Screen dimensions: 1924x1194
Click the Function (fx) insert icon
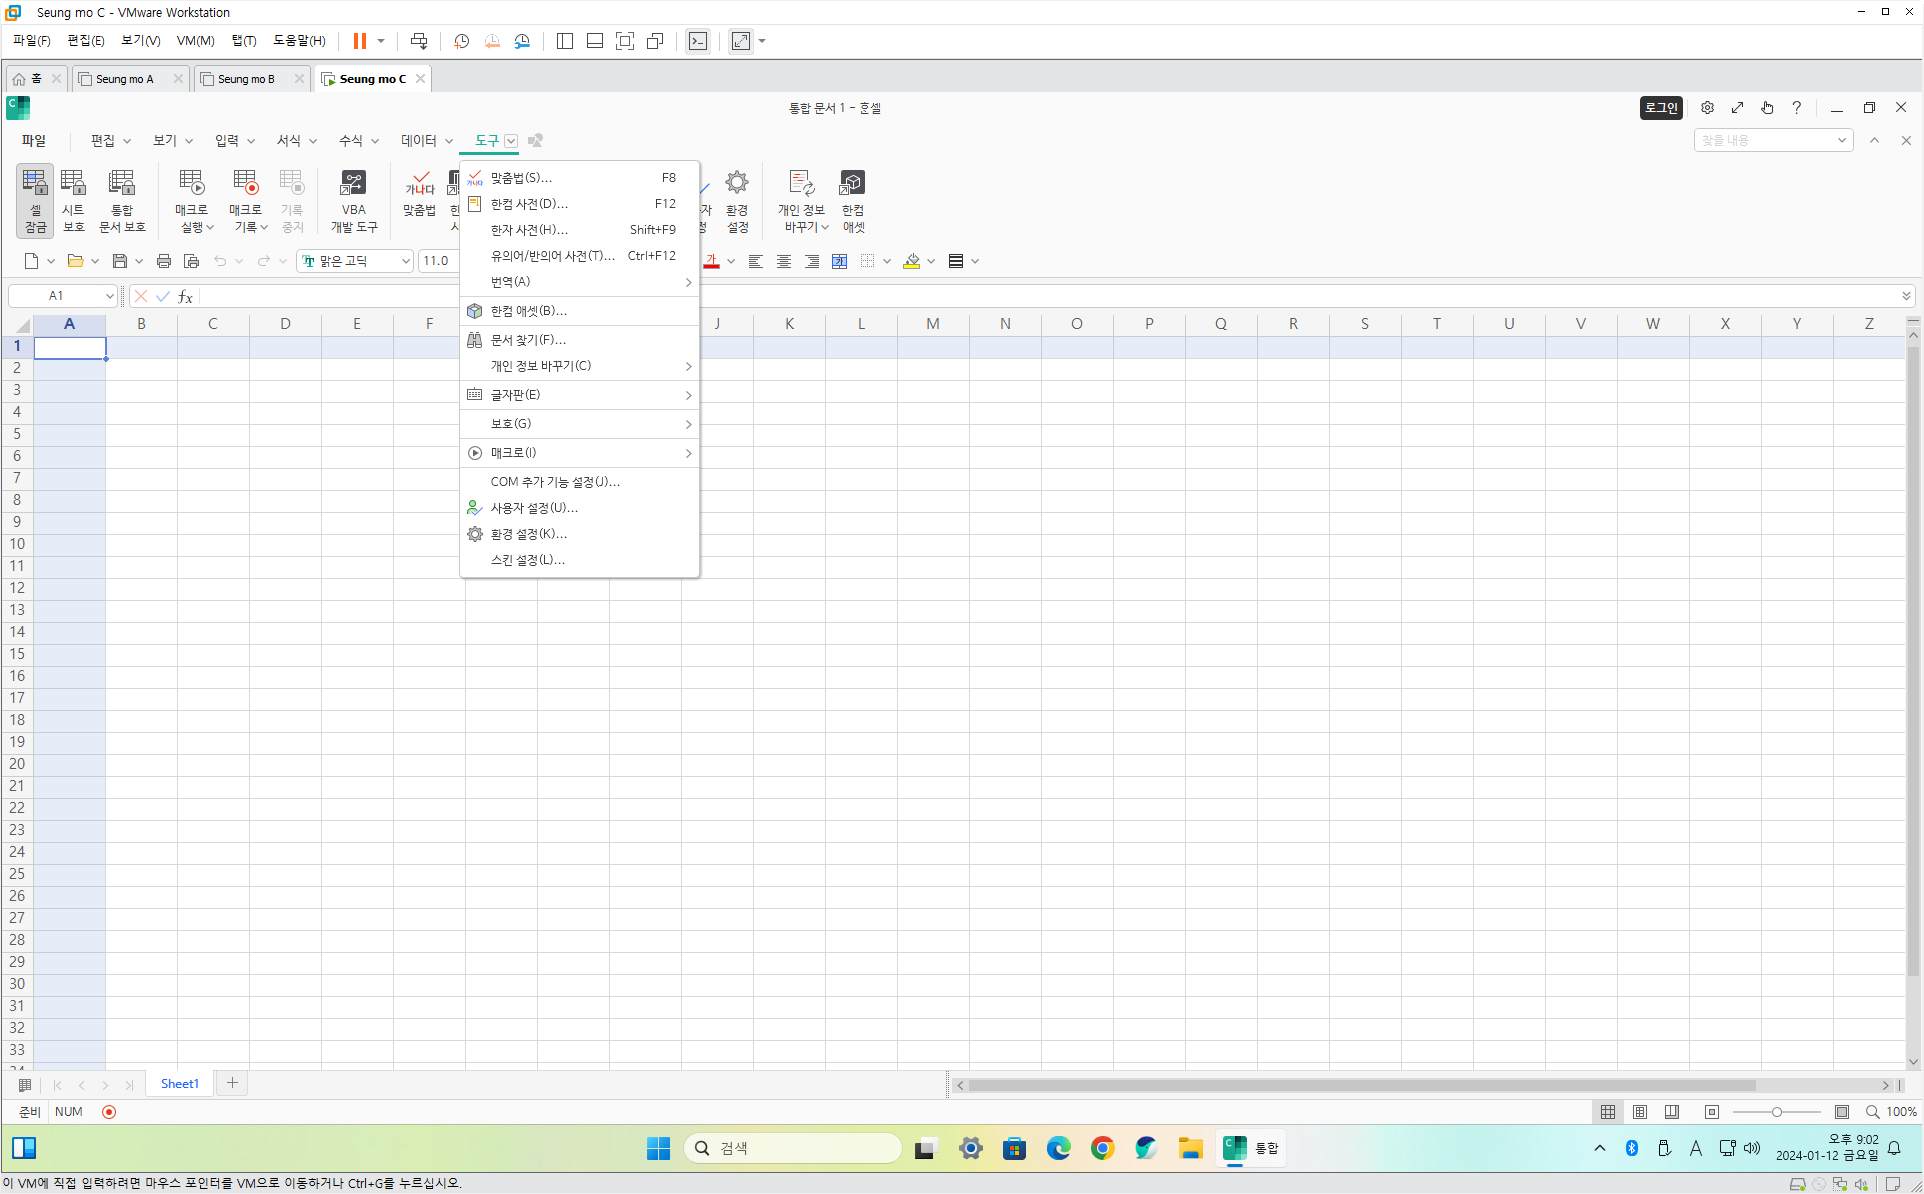(x=185, y=296)
